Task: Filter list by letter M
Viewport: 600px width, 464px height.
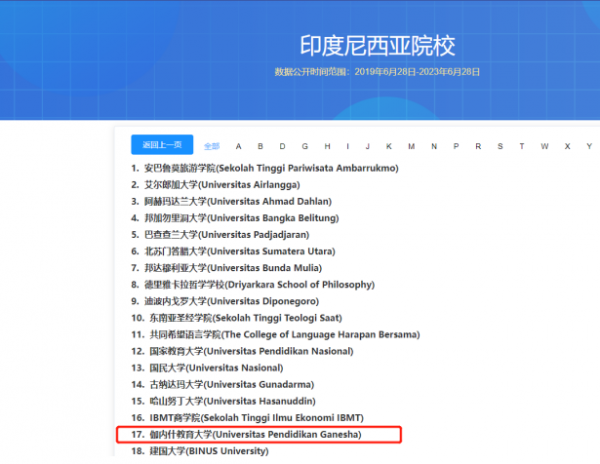Action: point(412,146)
